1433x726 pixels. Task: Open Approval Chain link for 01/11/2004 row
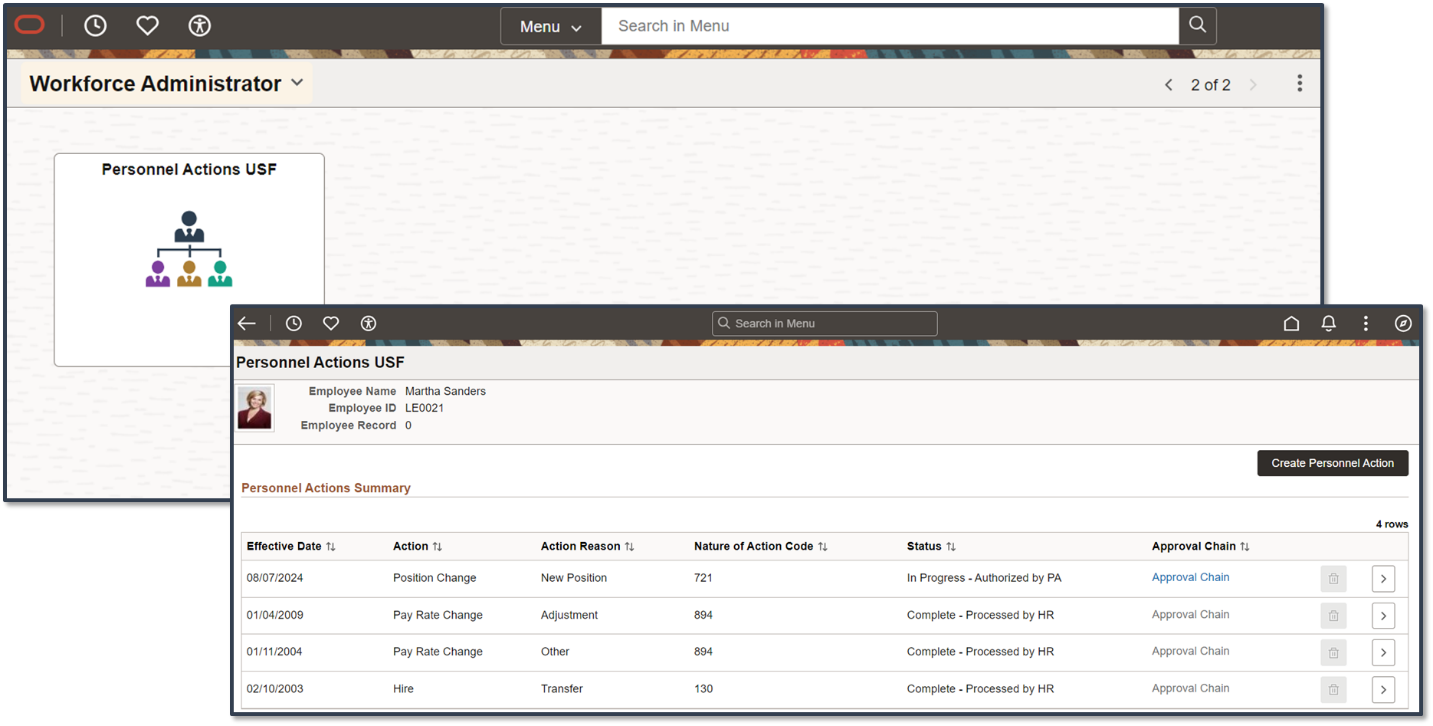click(x=1190, y=651)
